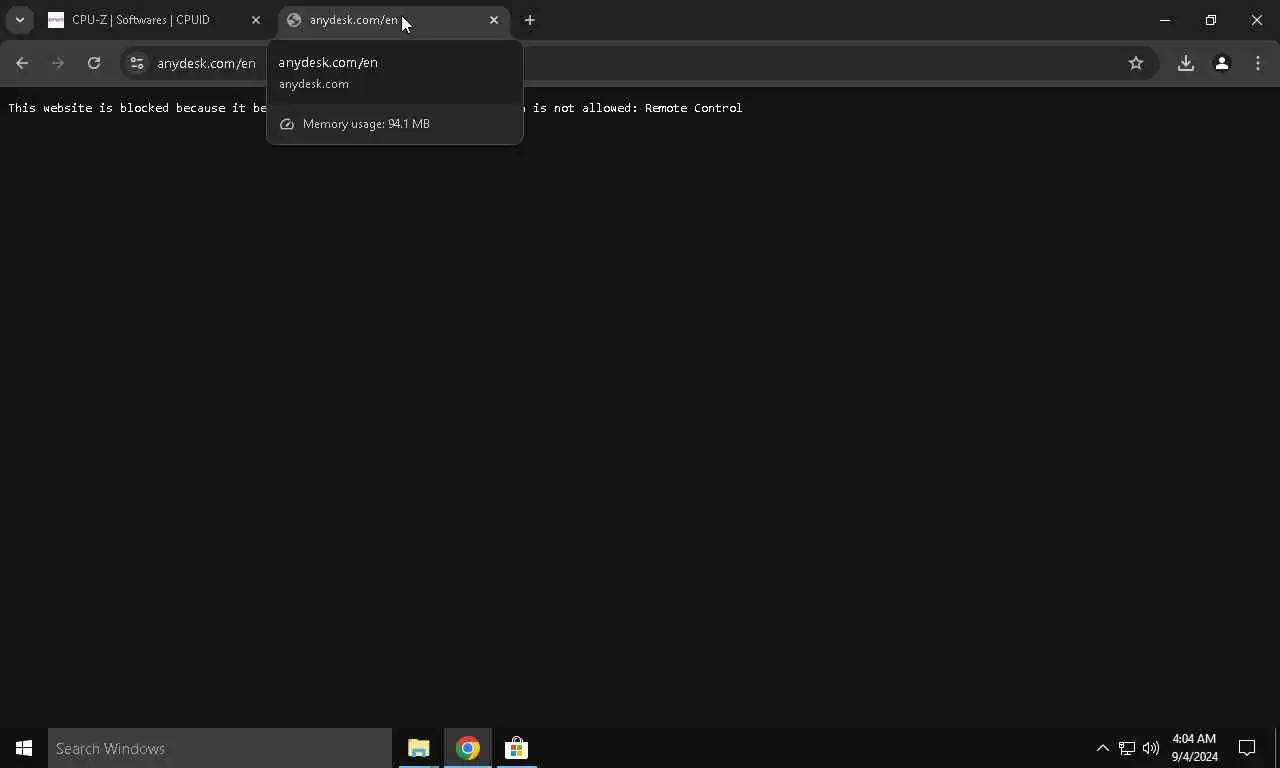
Task: Open Microsoft Store from taskbar
Action: coord(517,748)
